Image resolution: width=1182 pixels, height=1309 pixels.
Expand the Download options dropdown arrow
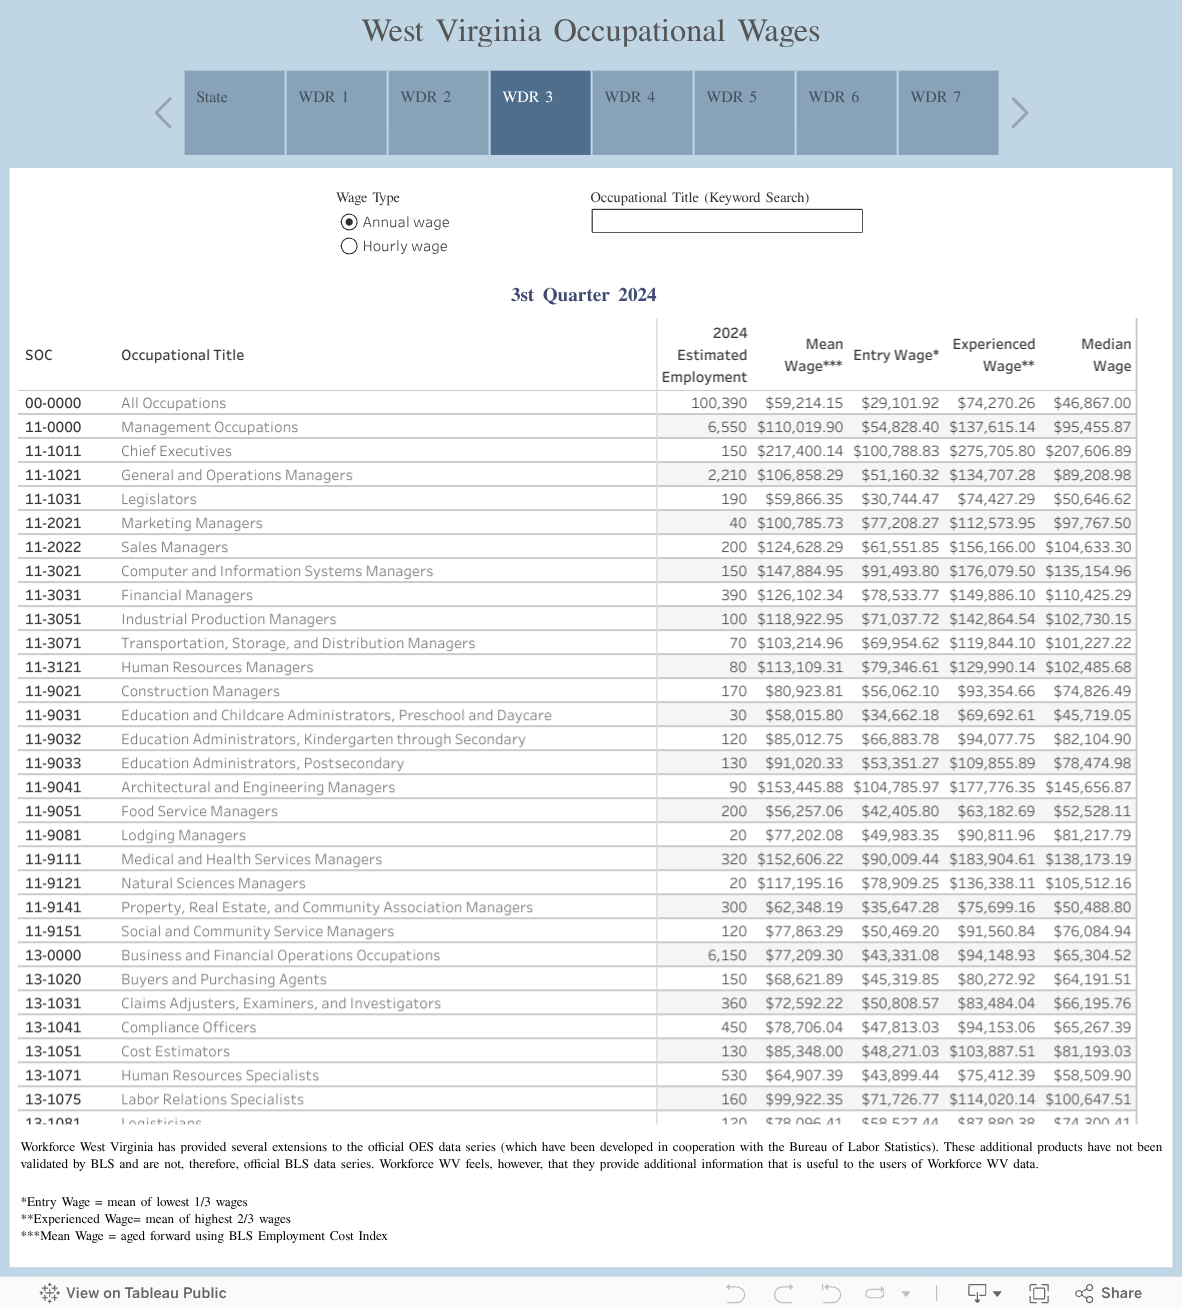click(x=999, y=1292)
